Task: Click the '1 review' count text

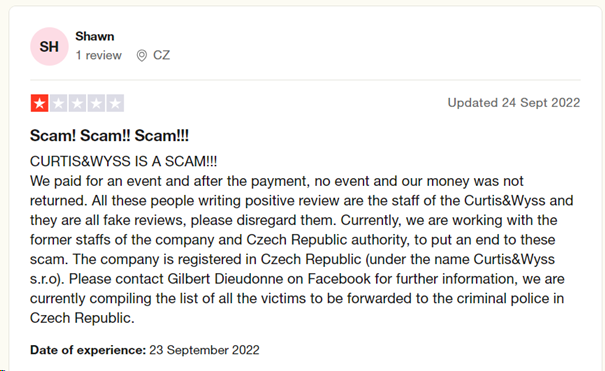Action: [98, 56]
